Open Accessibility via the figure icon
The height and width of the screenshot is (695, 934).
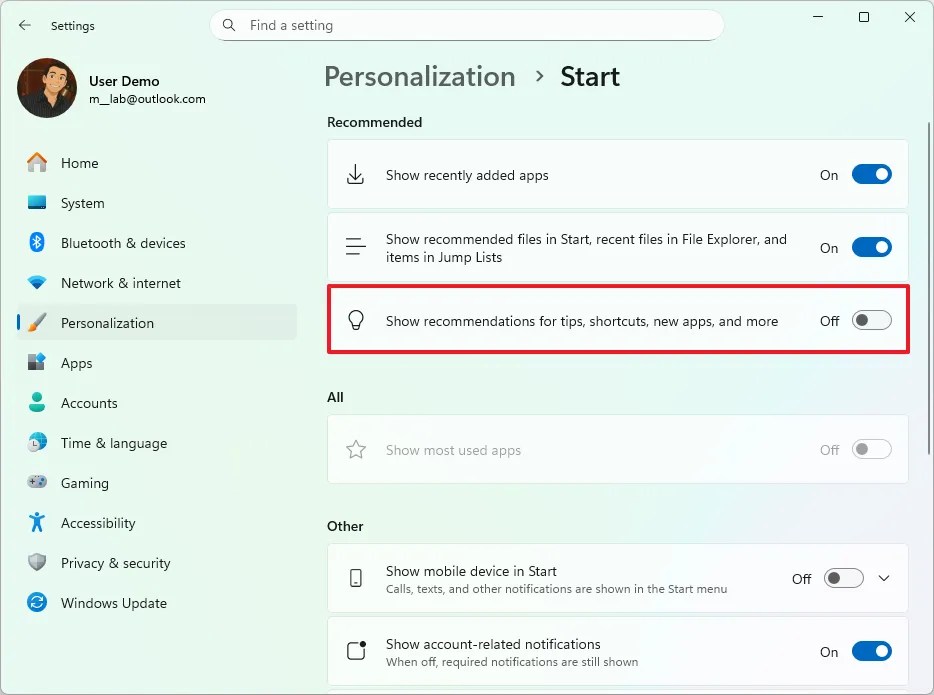37,523
